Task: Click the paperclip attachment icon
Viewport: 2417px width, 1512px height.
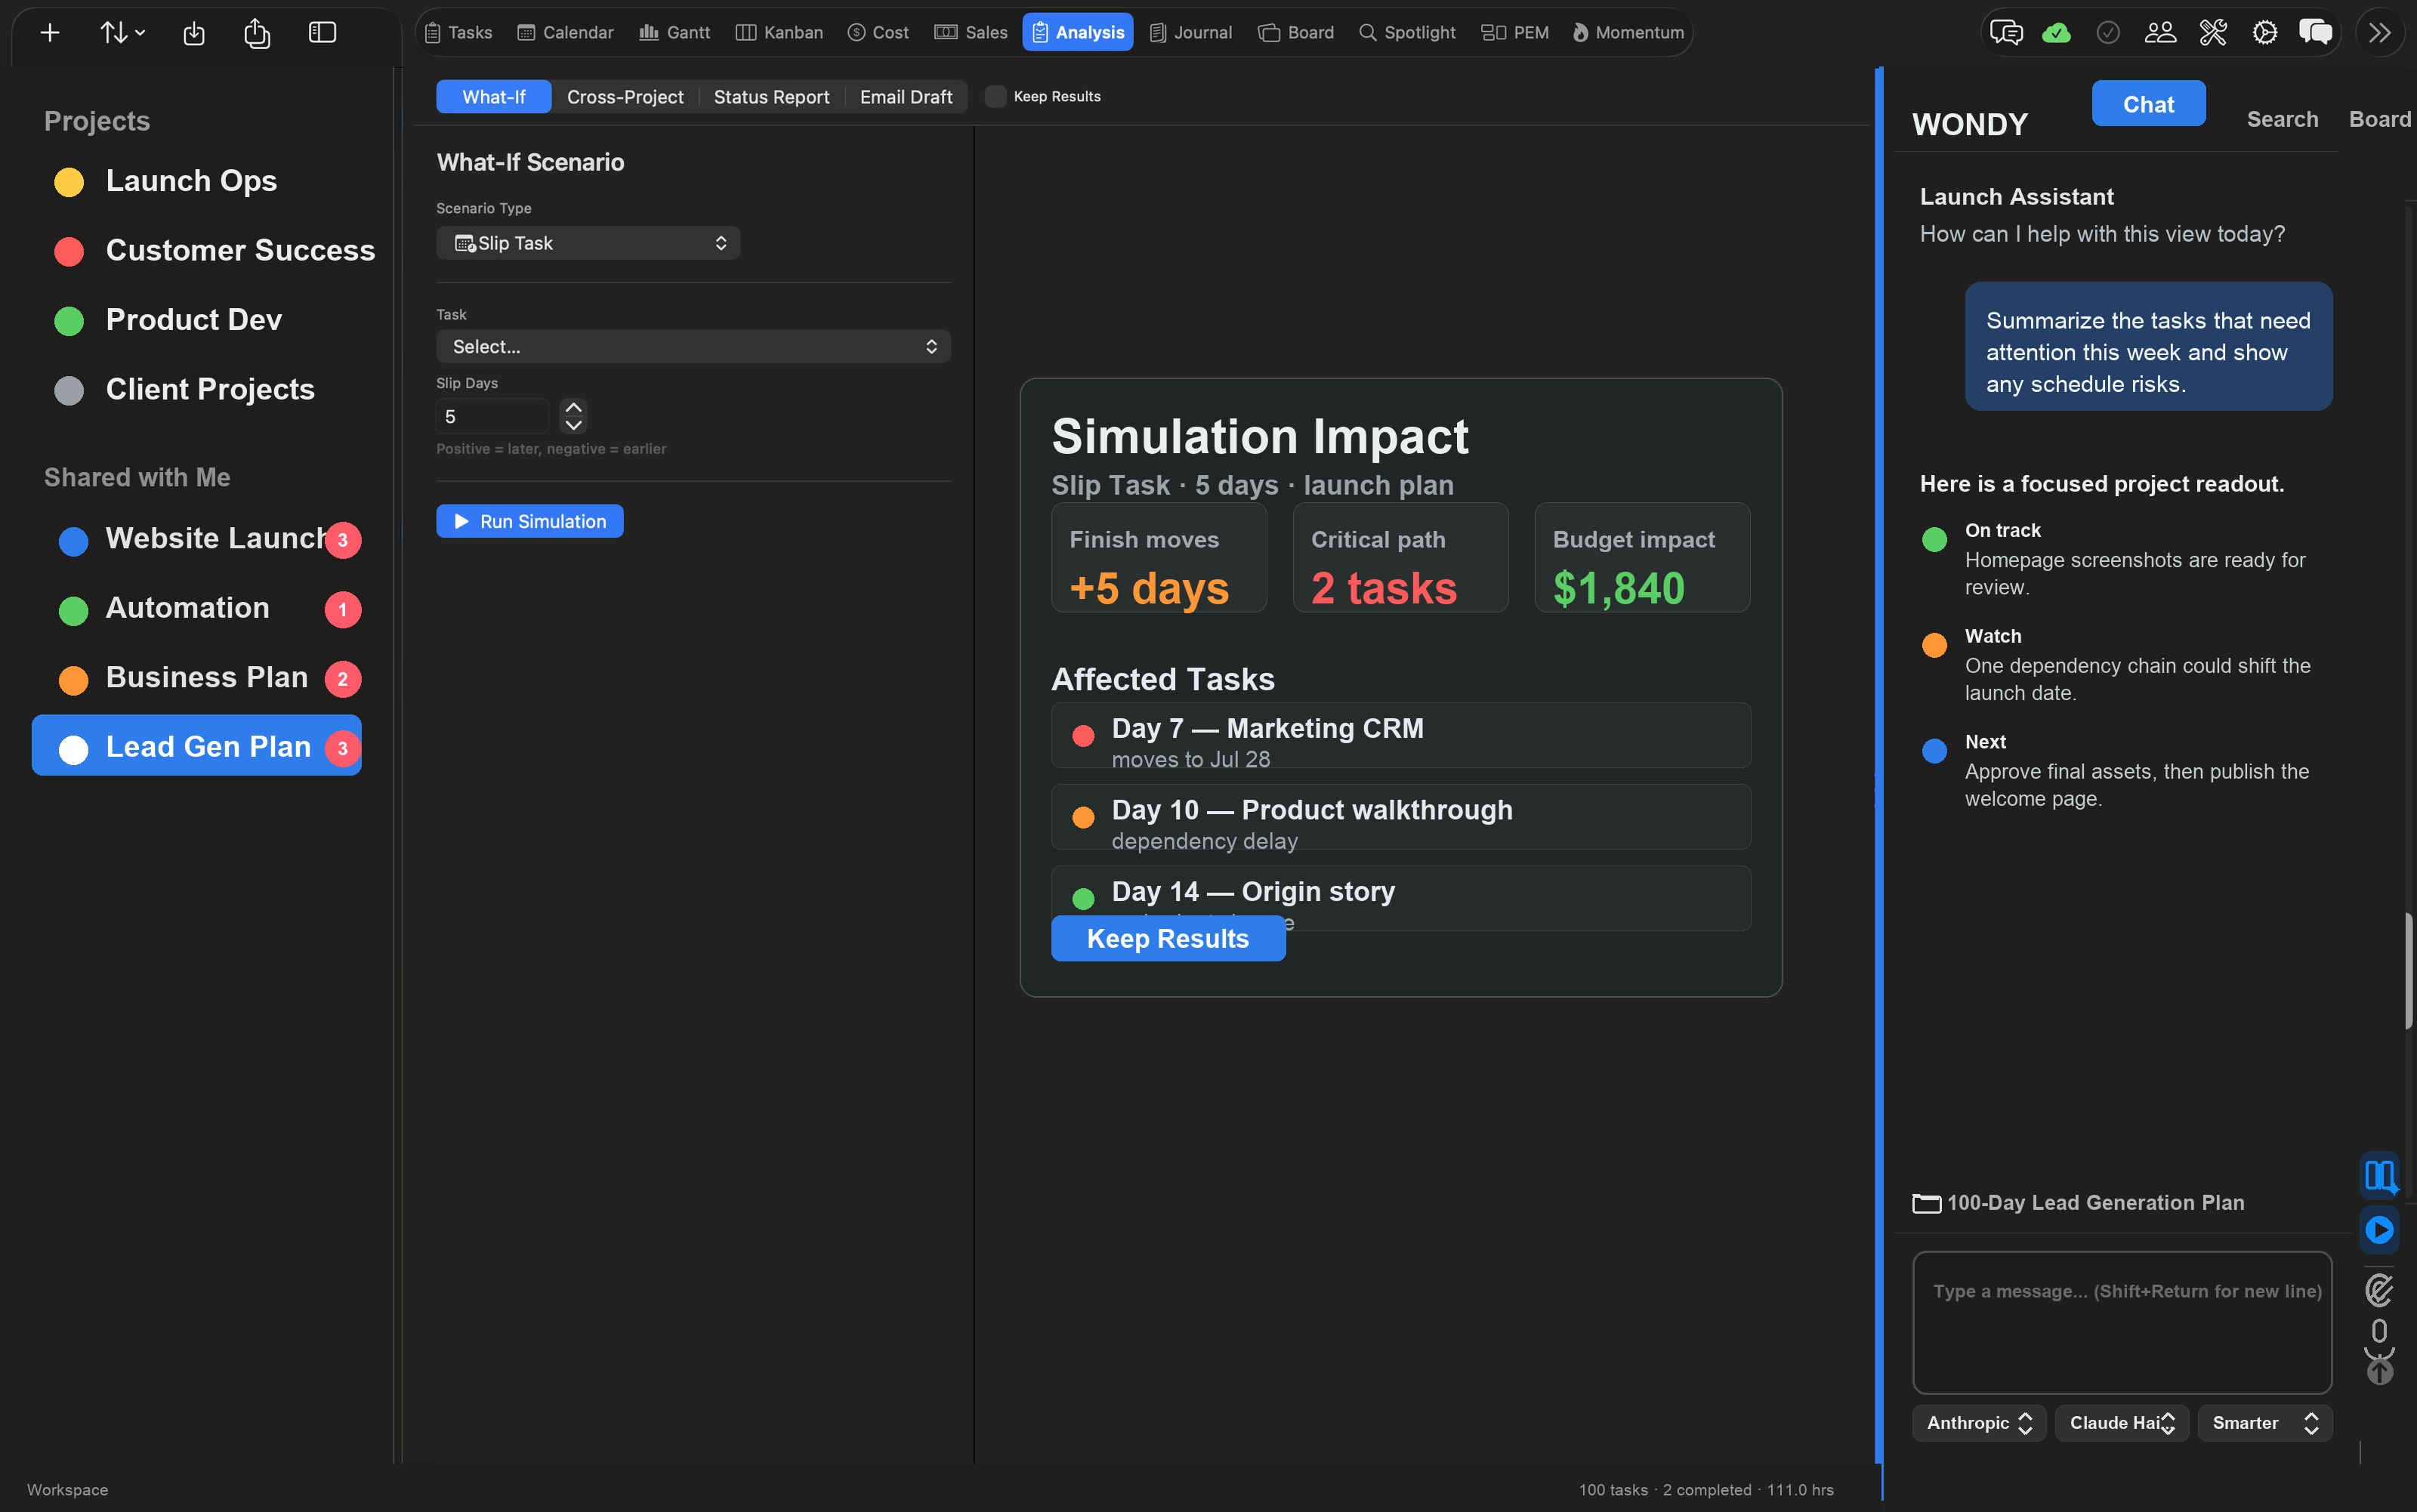Action: pyautogui.click(x=2380, y=1290)
